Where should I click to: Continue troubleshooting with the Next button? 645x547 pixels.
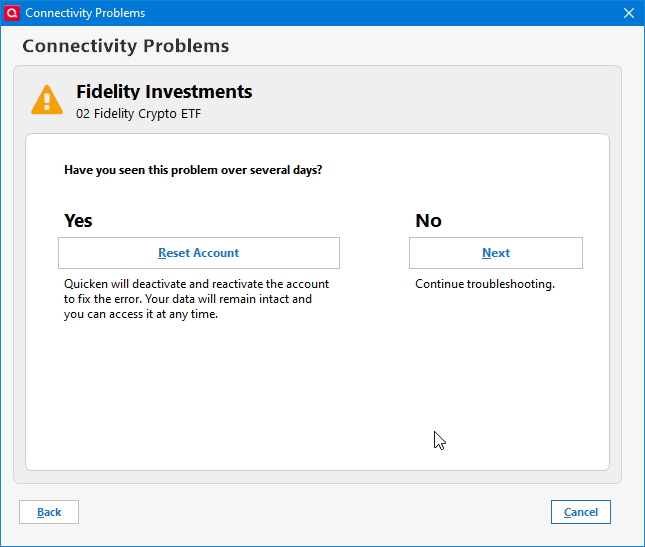[495, 253]
